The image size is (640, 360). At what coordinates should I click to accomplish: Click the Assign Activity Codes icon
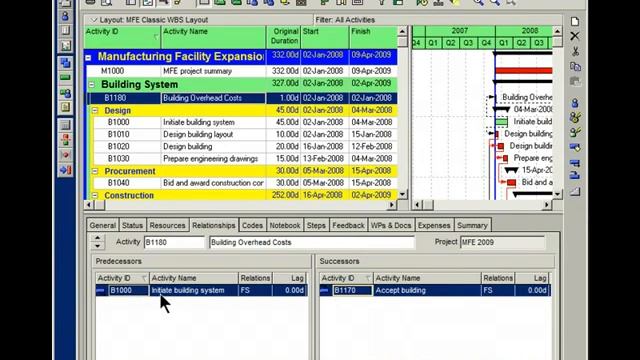(575, 147)
